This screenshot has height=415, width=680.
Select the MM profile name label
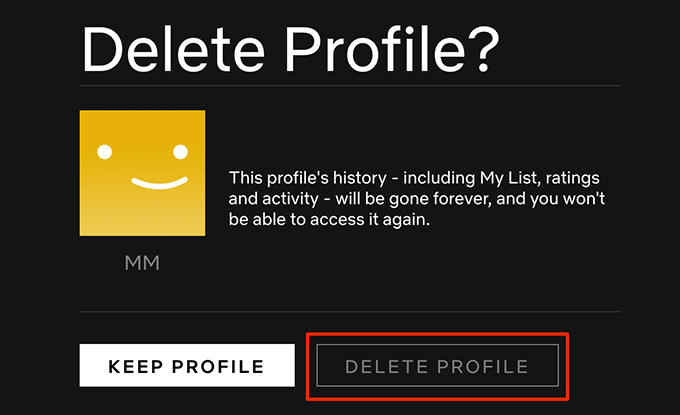point(142,263)
